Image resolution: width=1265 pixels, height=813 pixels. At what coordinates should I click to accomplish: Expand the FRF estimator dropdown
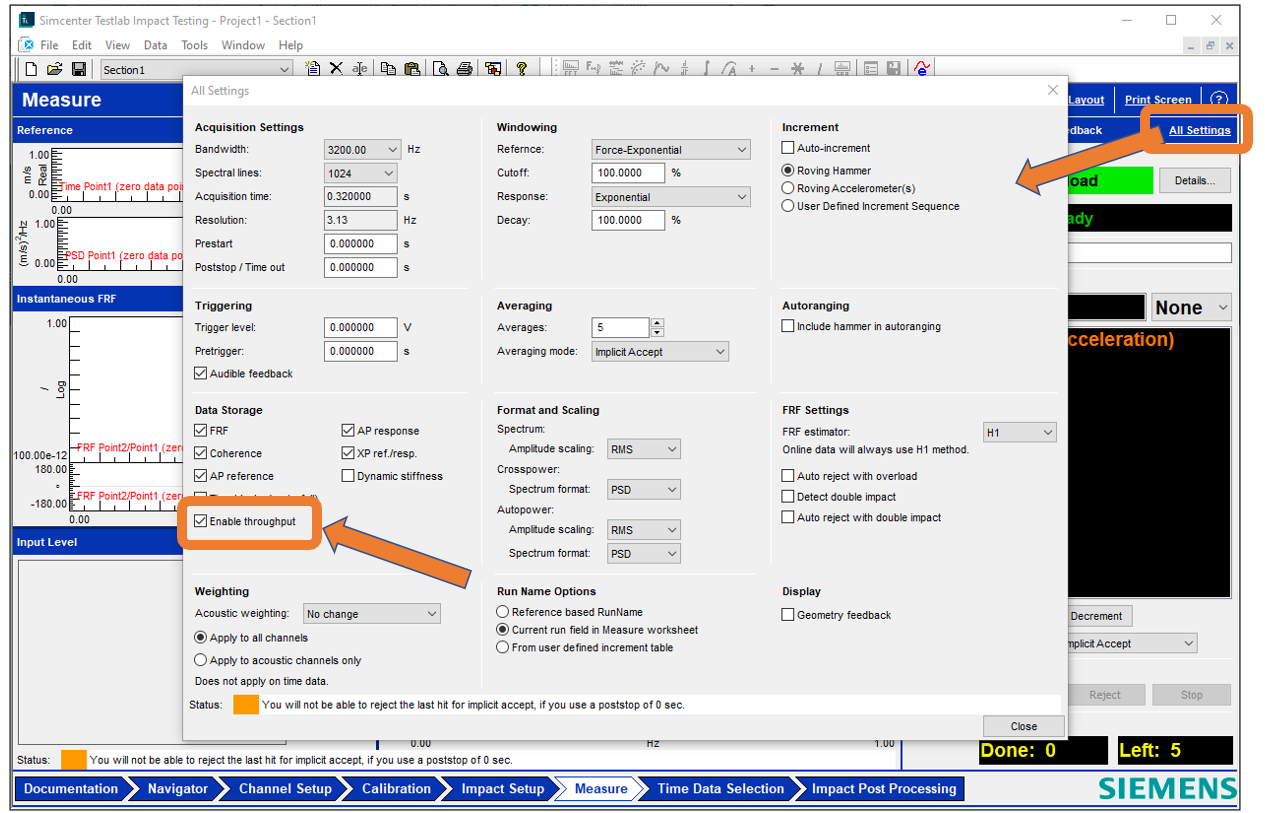tap(1047, 433)
